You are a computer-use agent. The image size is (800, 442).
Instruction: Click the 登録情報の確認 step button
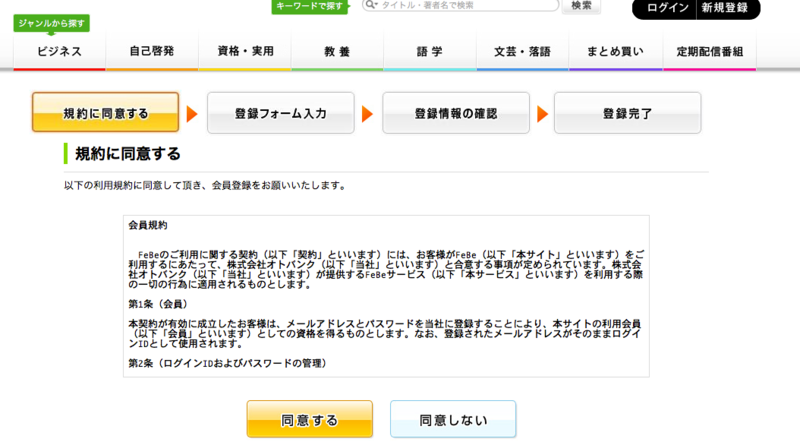[456, 113]
